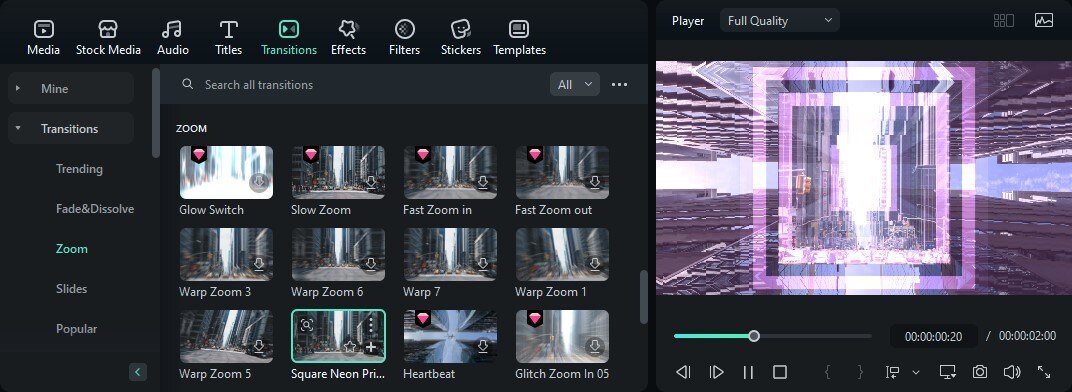
Task: Open the Stock Media tab
Action: pos(108,38)
